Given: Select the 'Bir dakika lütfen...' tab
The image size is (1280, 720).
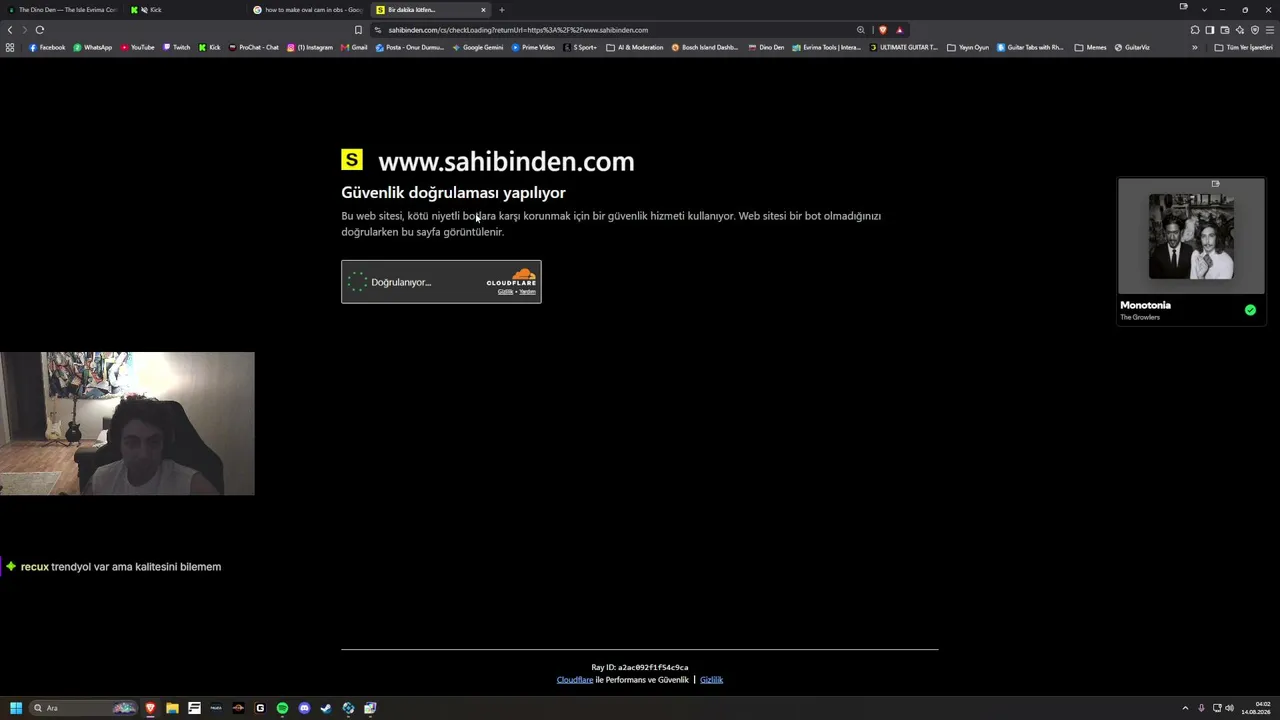Looking at the screenshot, I should tap(431, 10).
